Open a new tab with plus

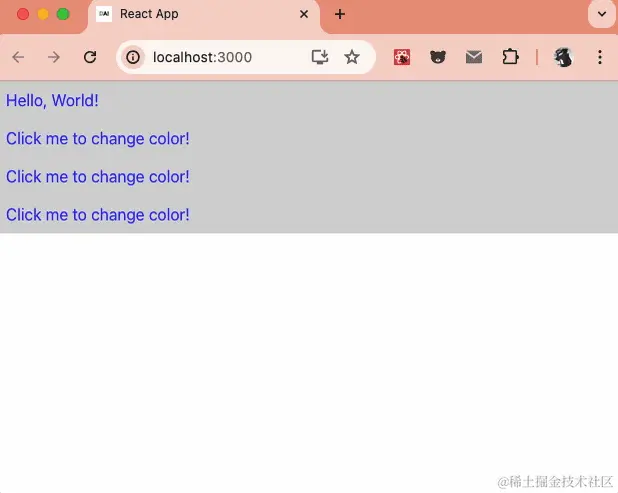pyautogui.click(x=340, y=15)
